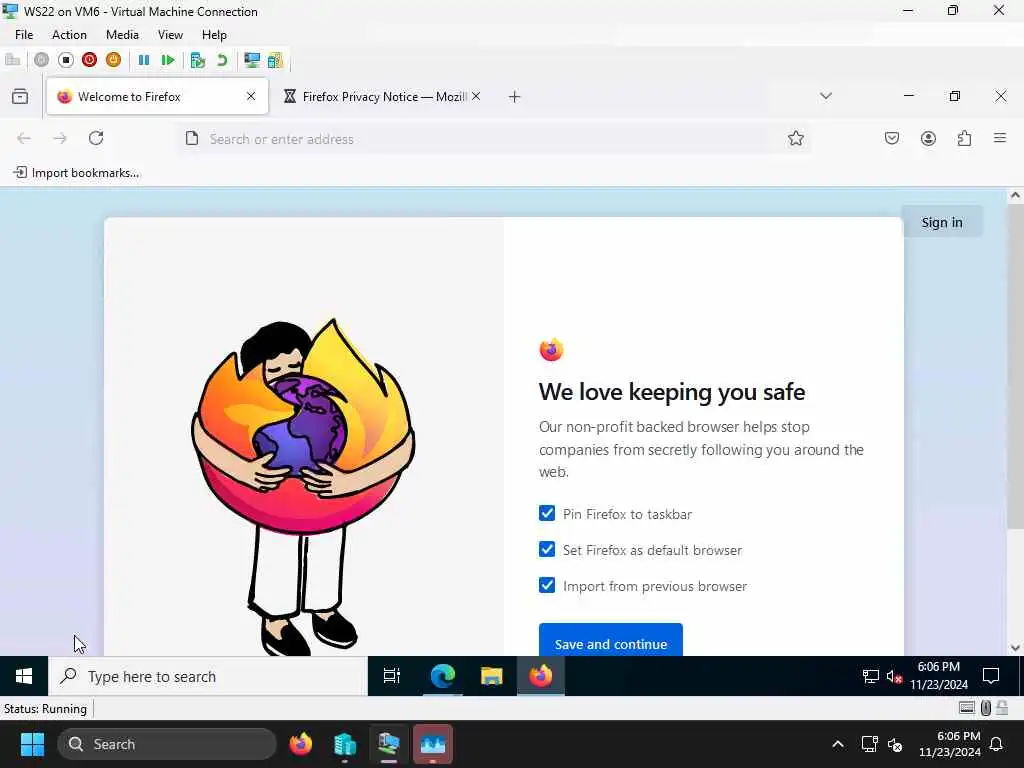Open the guest VM Start button
This screenshot has width=1024, height=768.
pyautogui.click(x=24, y=676)
